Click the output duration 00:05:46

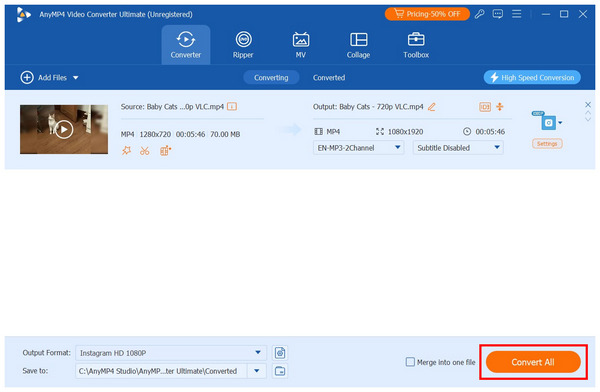pos(490,132)
